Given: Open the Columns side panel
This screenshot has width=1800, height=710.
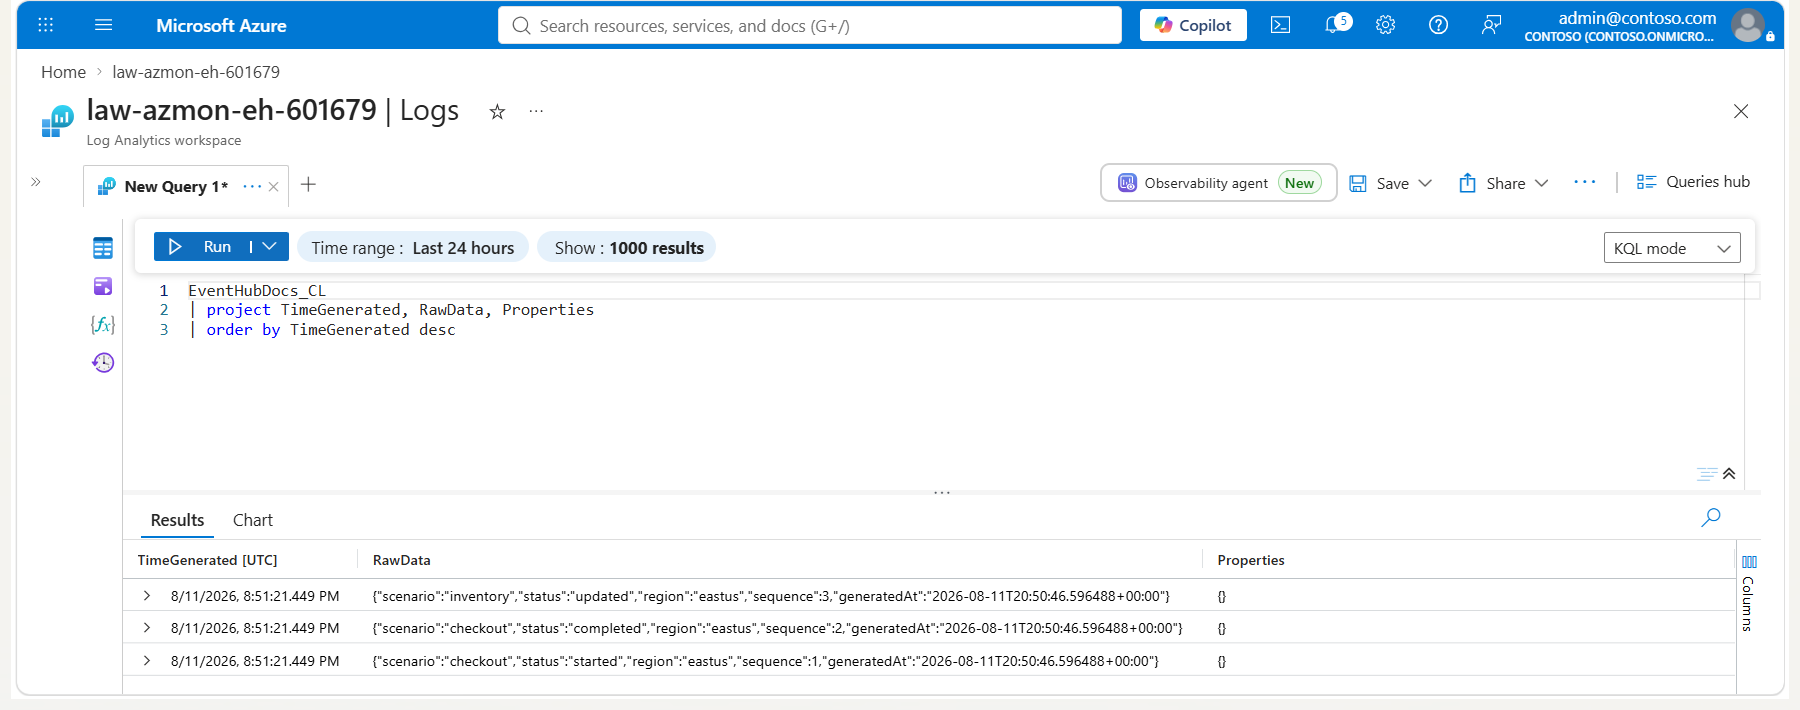Looking at the screenshot, I should click(1748, 594).
